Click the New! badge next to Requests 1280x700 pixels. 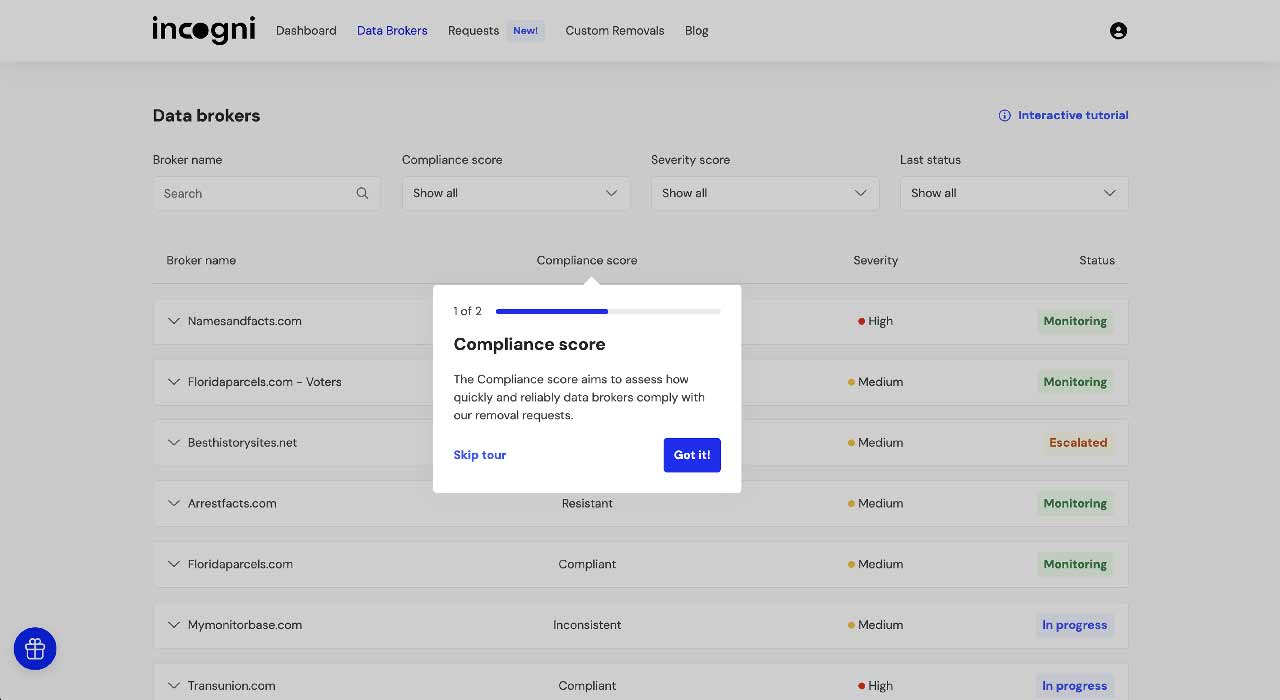point(525,31)
